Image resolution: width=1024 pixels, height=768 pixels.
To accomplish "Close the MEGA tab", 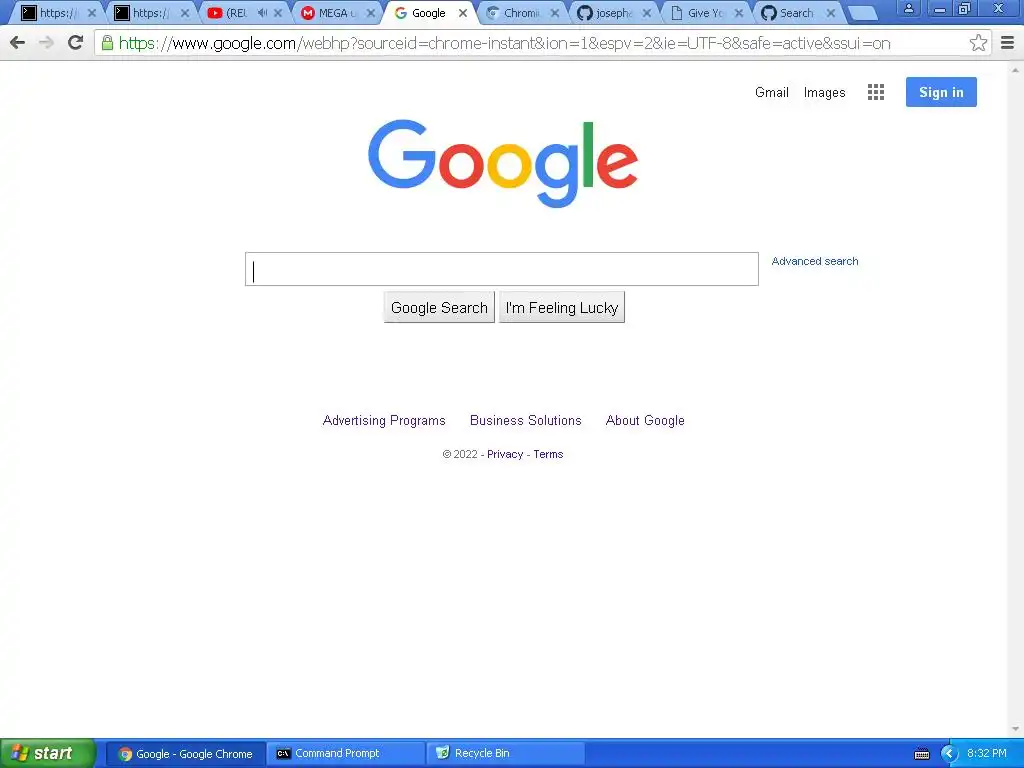I will point(370,13).
